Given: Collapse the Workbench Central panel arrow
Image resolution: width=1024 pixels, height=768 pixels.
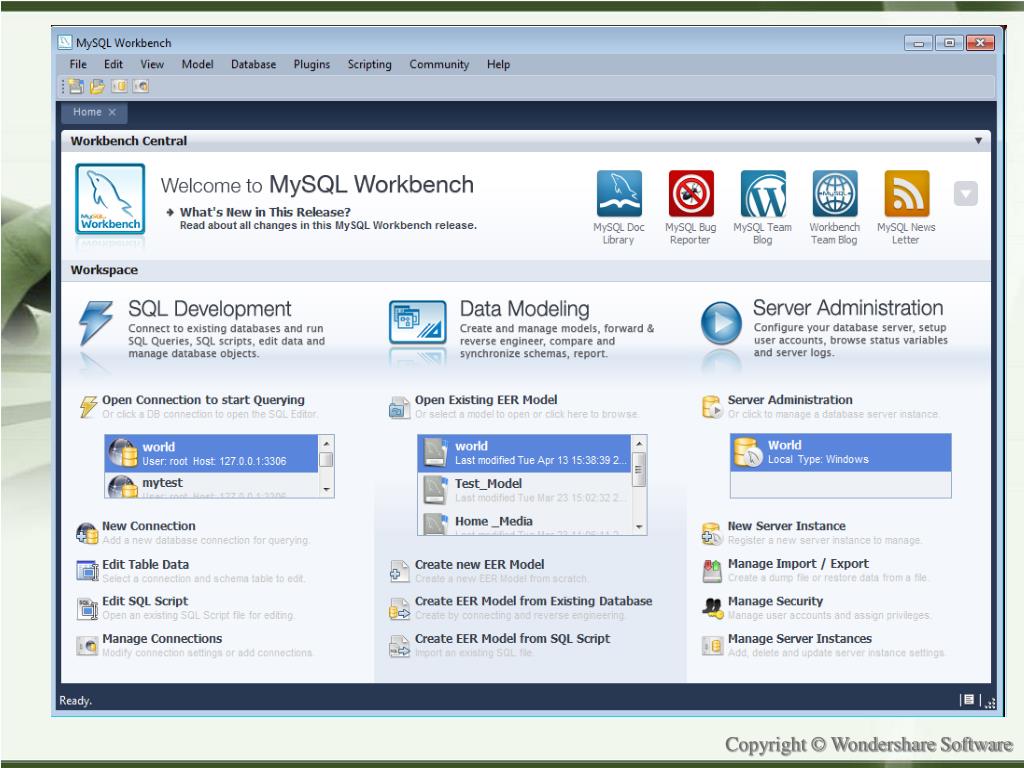Looking at the screenshot, I should click(978, 140).
